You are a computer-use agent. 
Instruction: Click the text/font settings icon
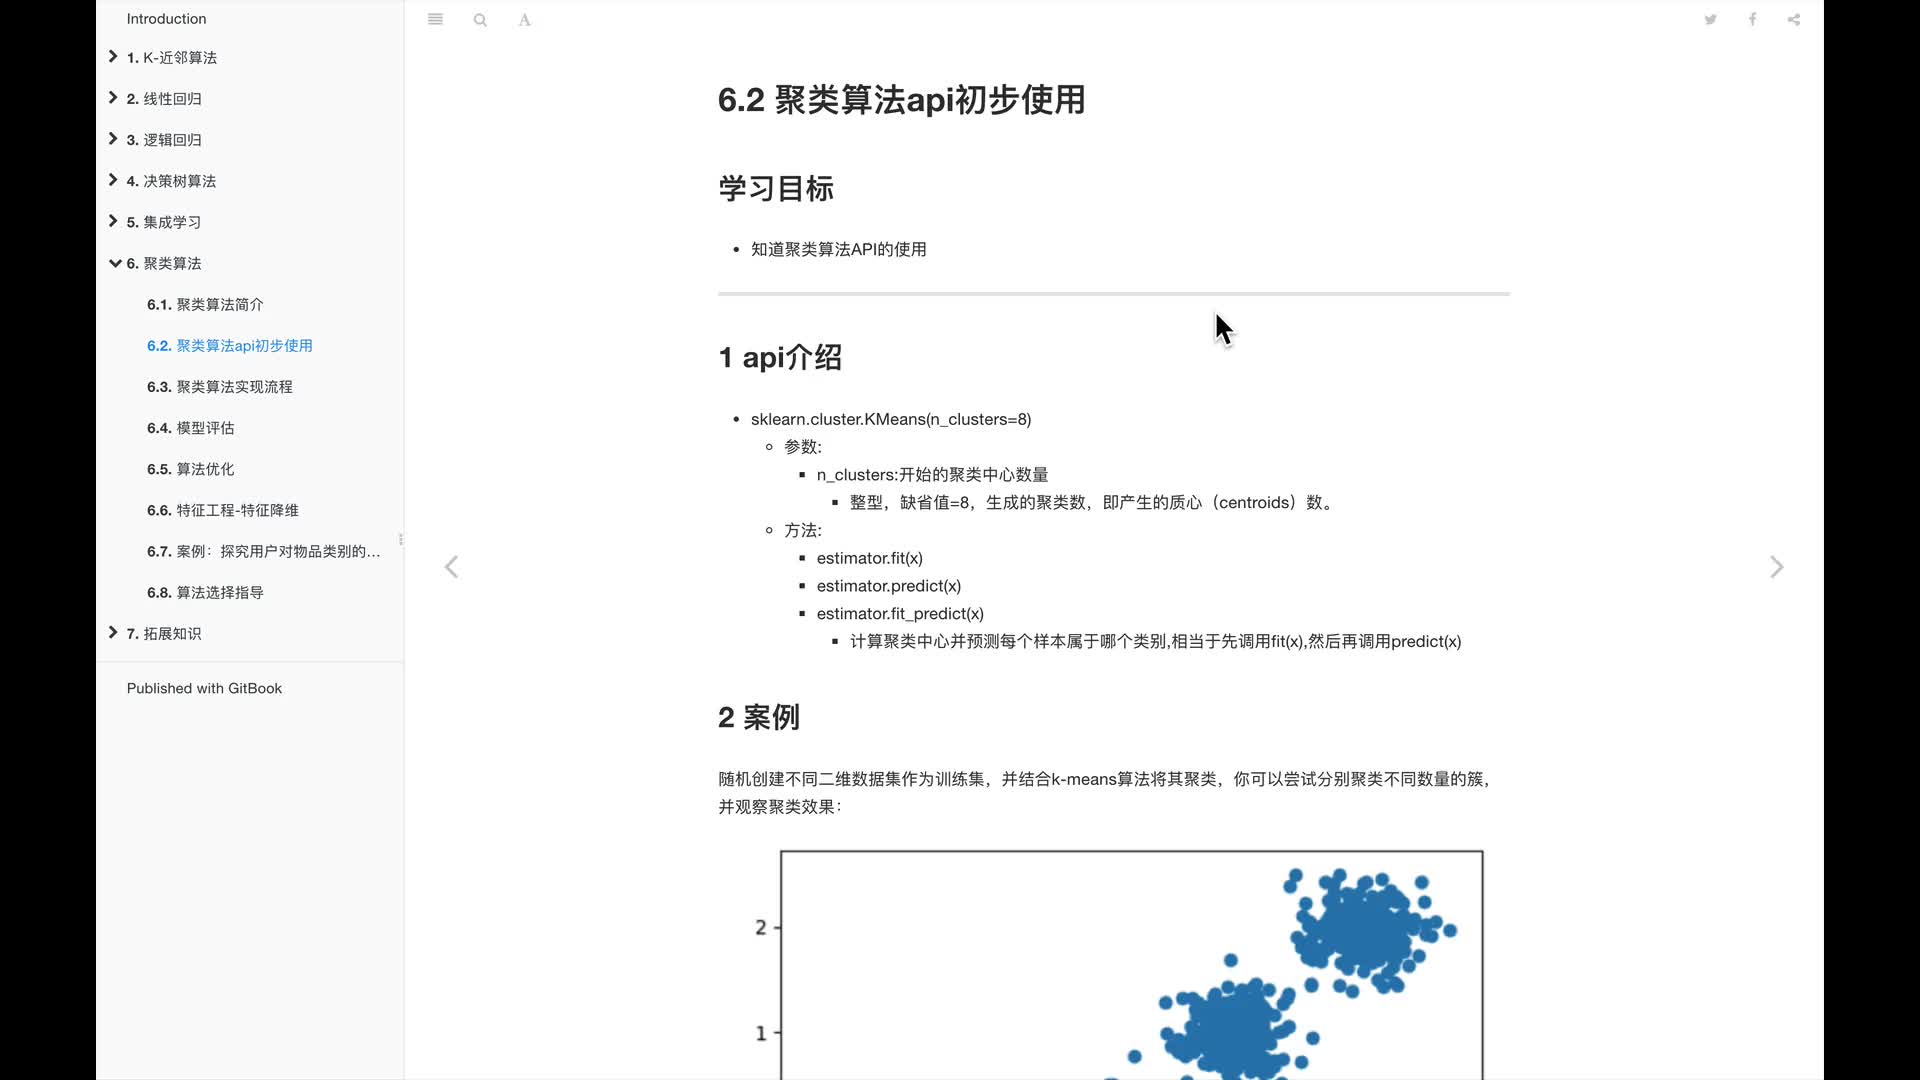[x=524, y=18]
